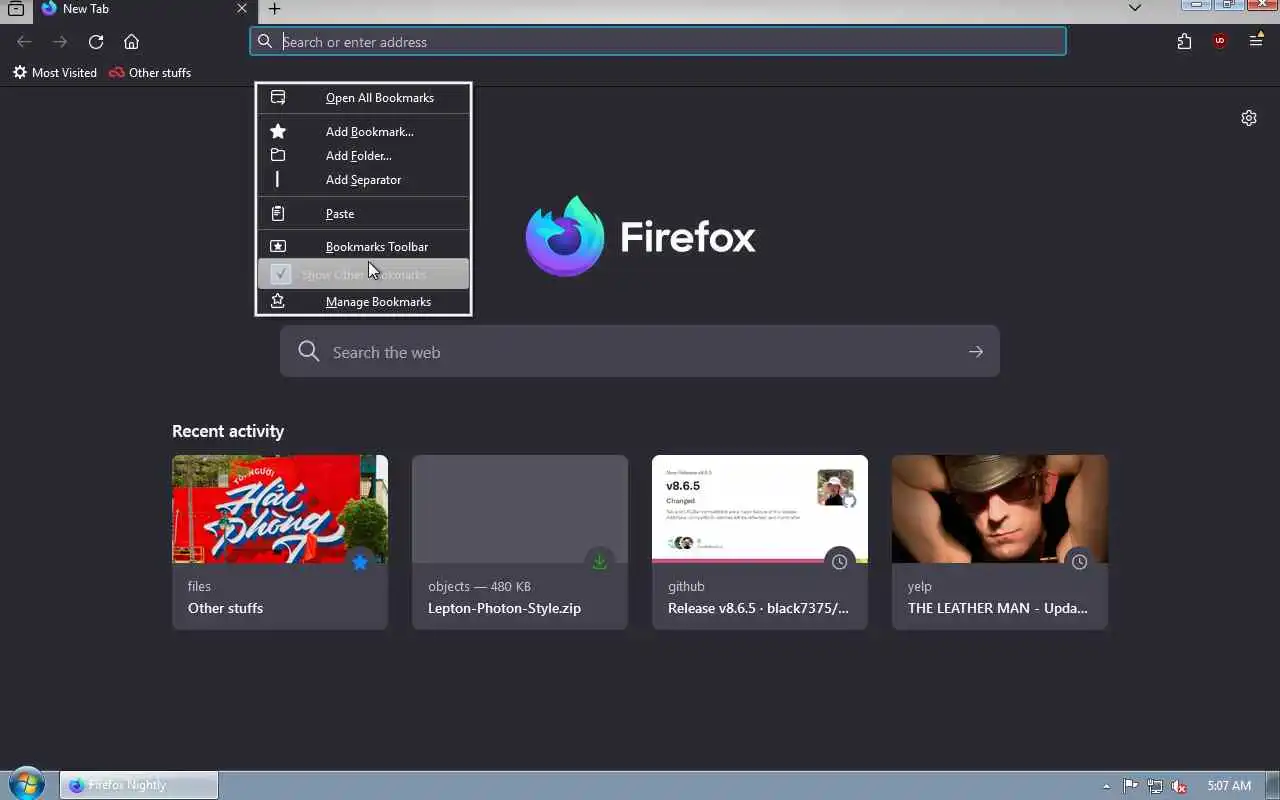Click the clock history badge on github card
The image size is (1280, 800).
[840, 562]
